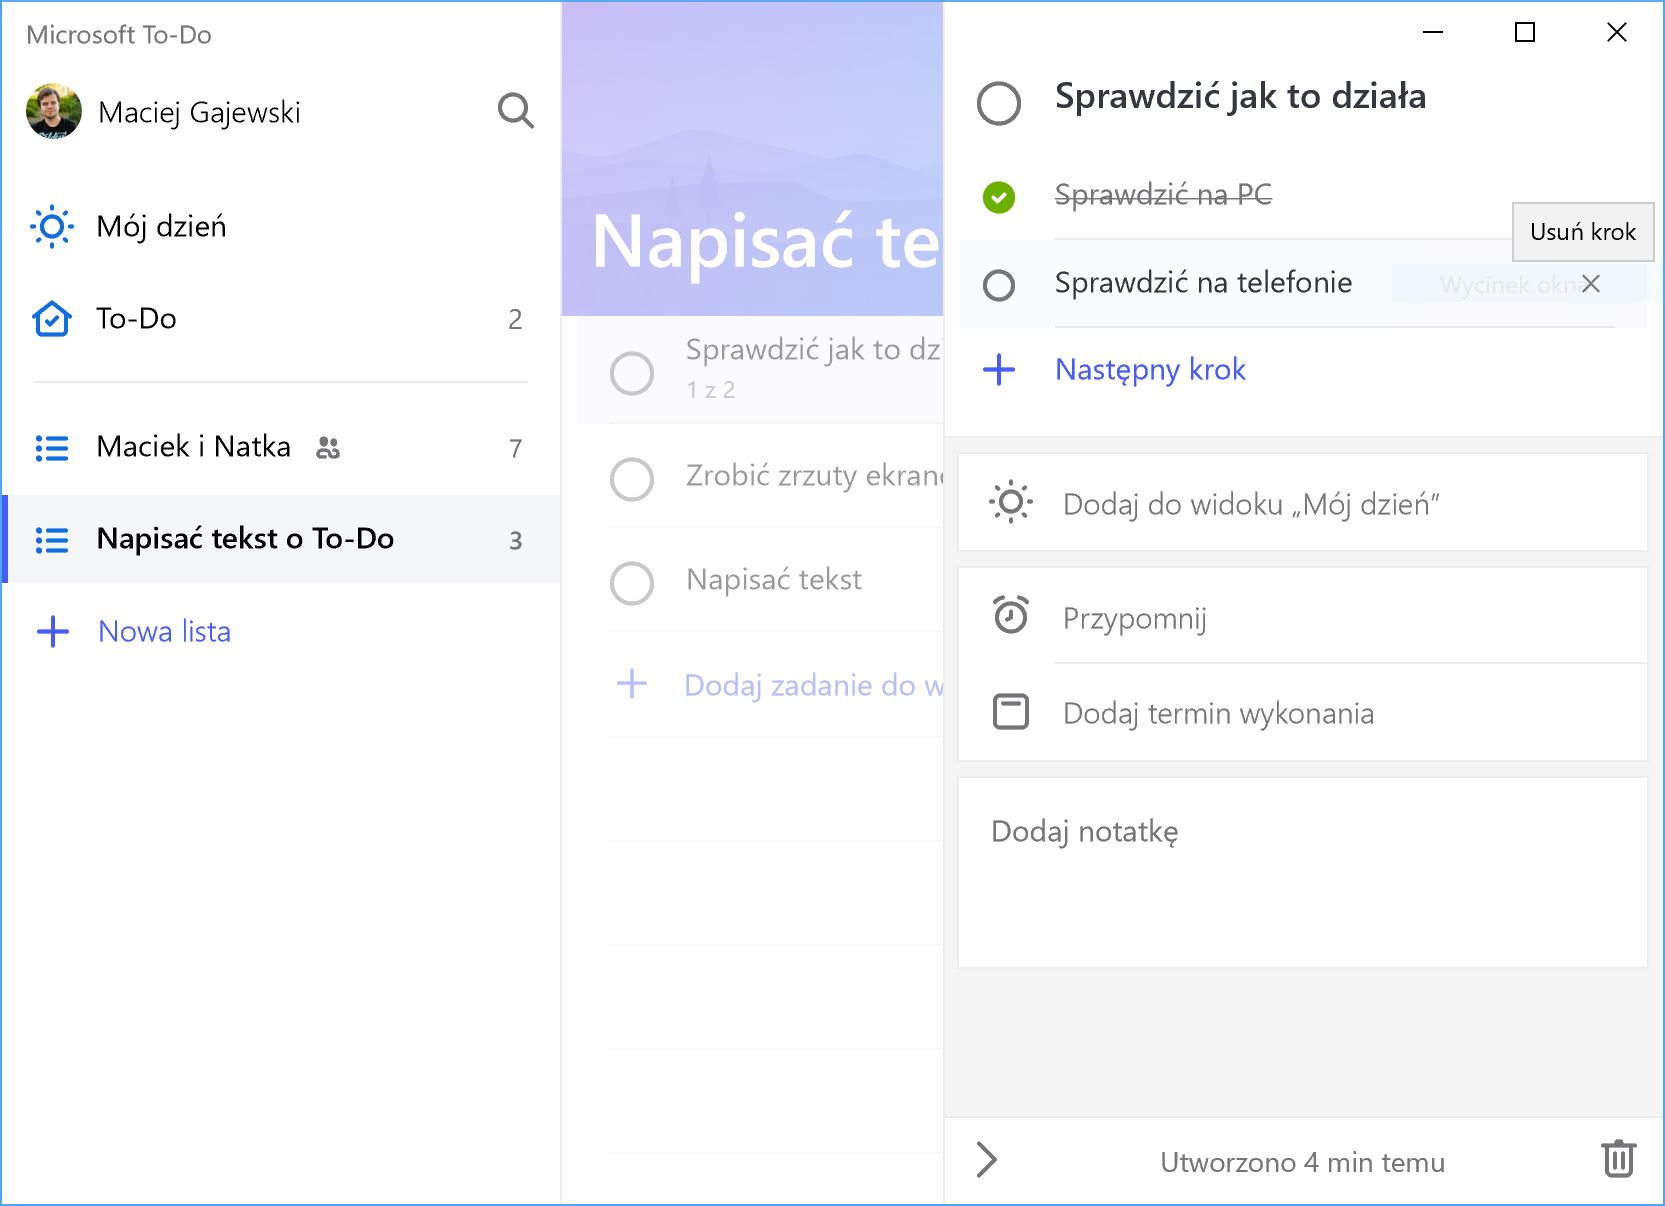Minimize the Microsoft To-Do window

tap(1433, 32)
